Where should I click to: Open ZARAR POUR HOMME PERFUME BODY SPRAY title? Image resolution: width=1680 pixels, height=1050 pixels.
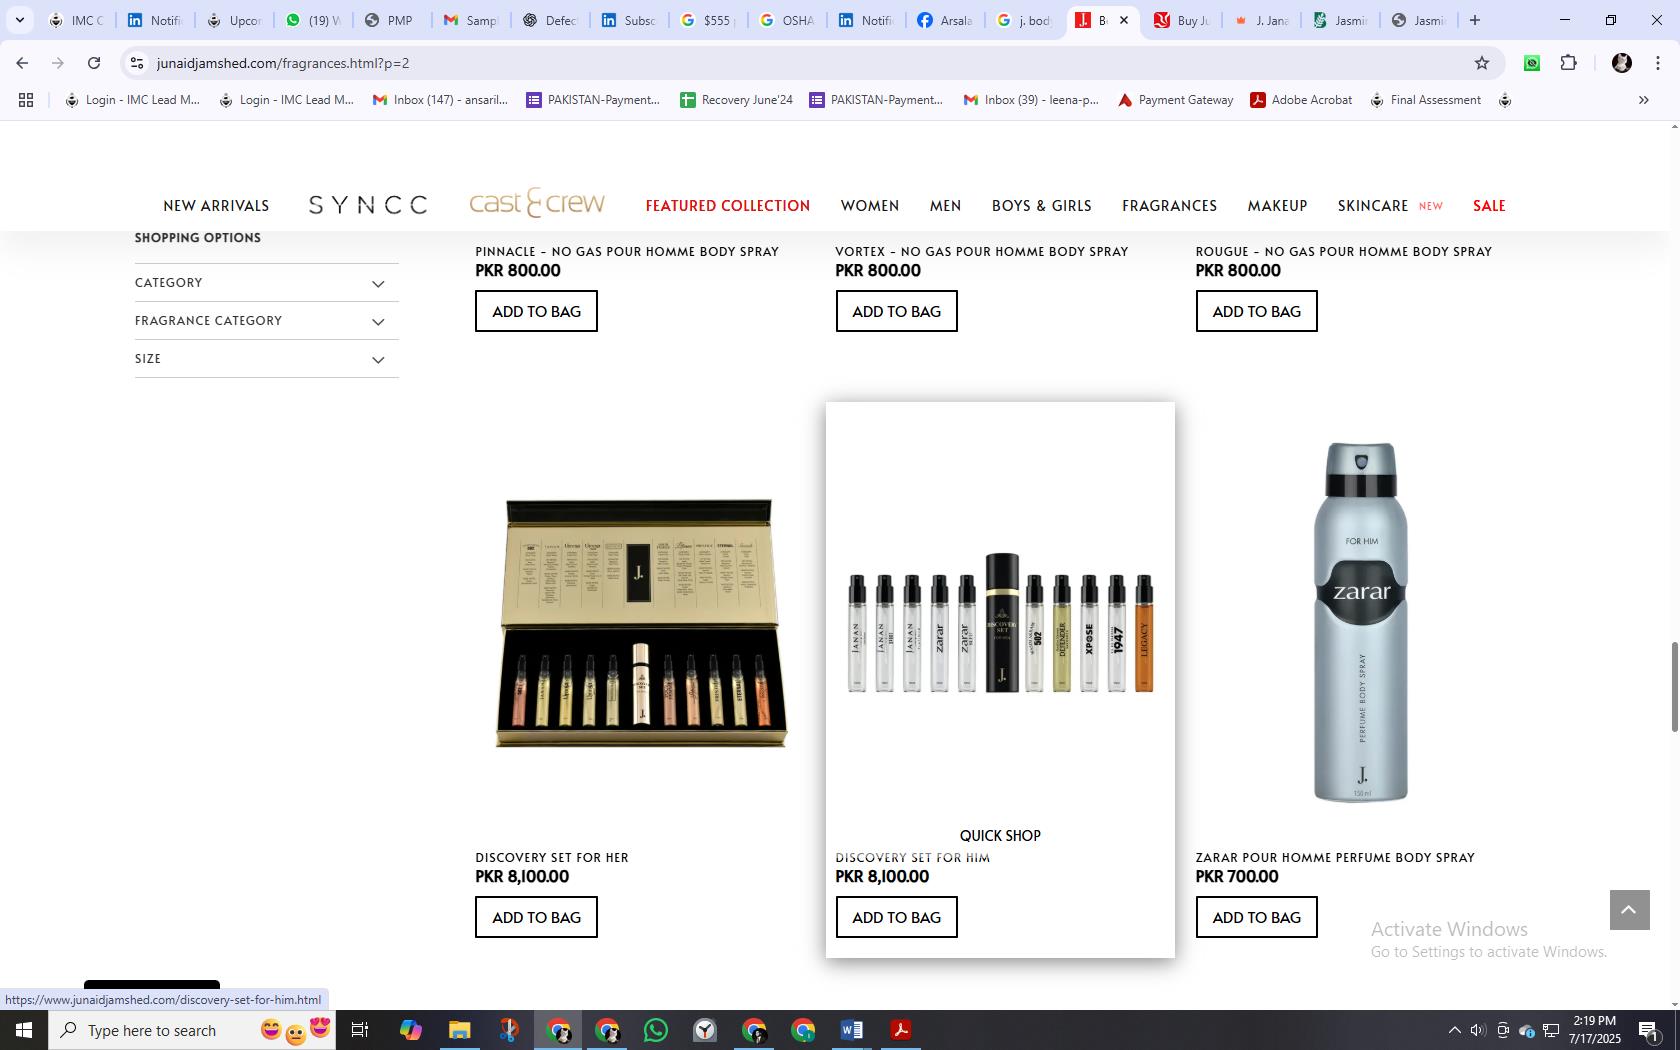pyautogui.click(x=1335, y=858)
